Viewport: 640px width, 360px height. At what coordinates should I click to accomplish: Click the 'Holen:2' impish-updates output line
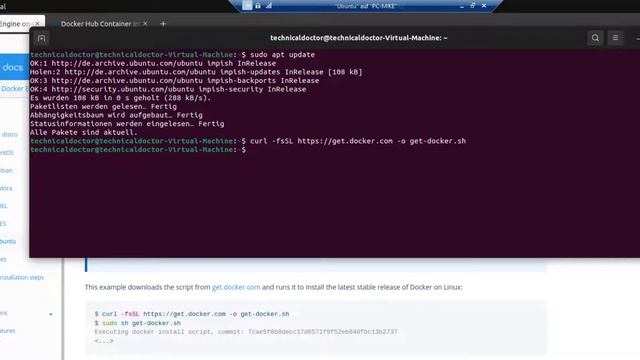(196, 72)
